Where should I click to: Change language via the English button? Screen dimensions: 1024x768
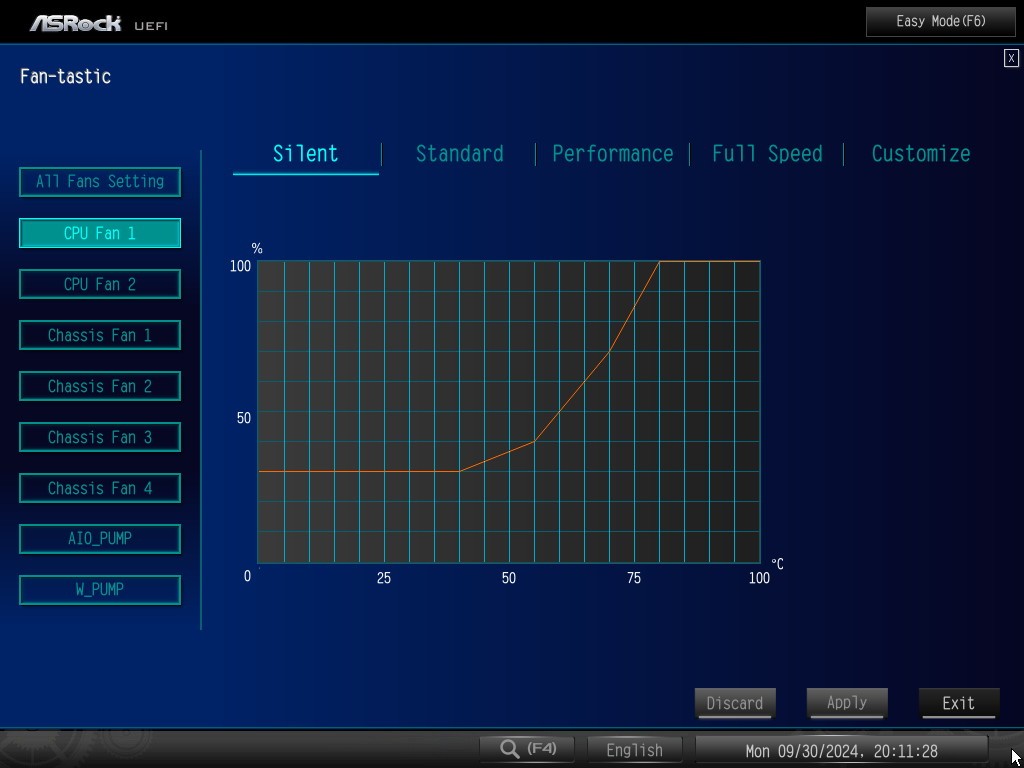[634, 750]
